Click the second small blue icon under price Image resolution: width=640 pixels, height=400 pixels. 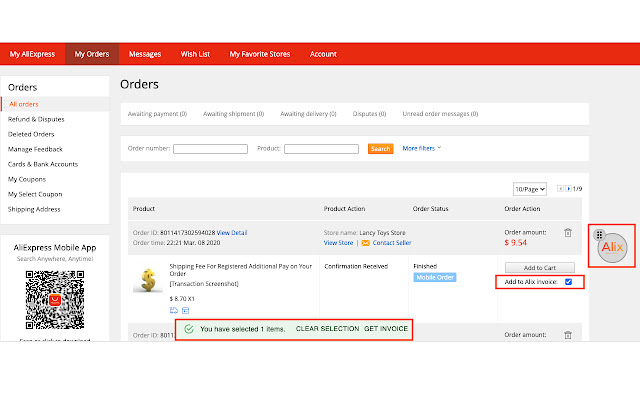185,311
